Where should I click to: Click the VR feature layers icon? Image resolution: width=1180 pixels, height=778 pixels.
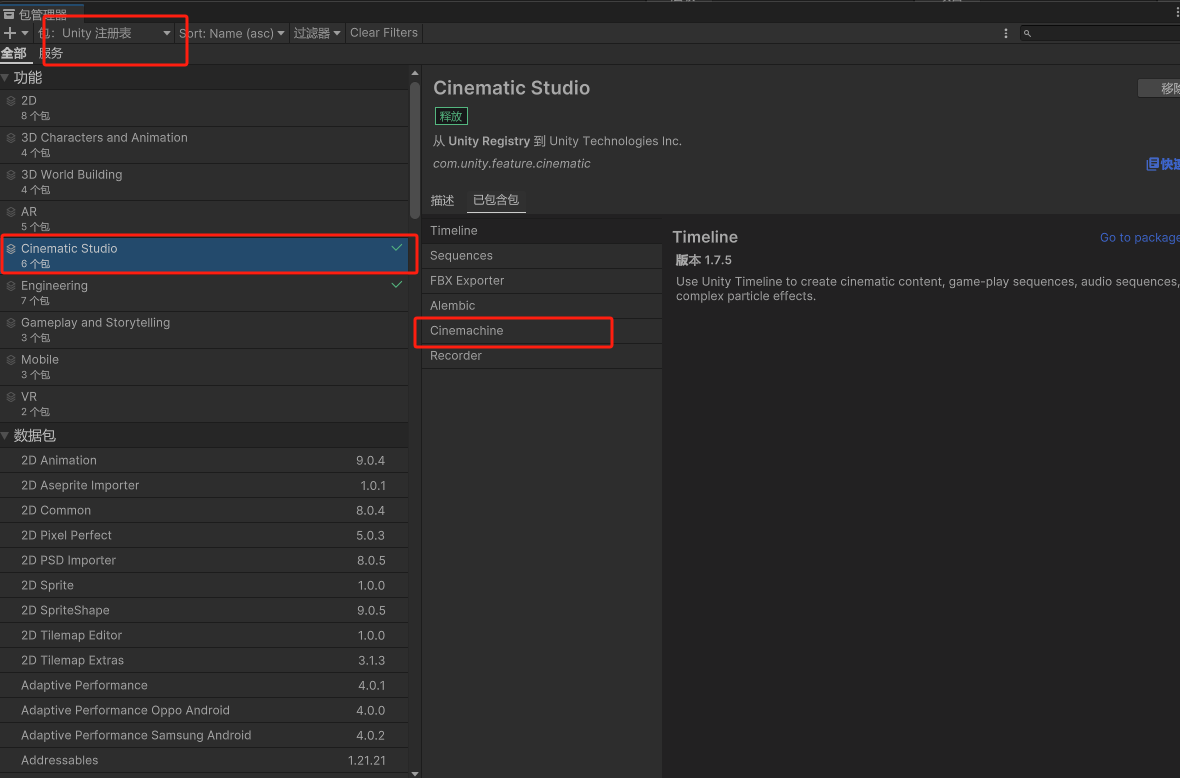coord(11,397)
